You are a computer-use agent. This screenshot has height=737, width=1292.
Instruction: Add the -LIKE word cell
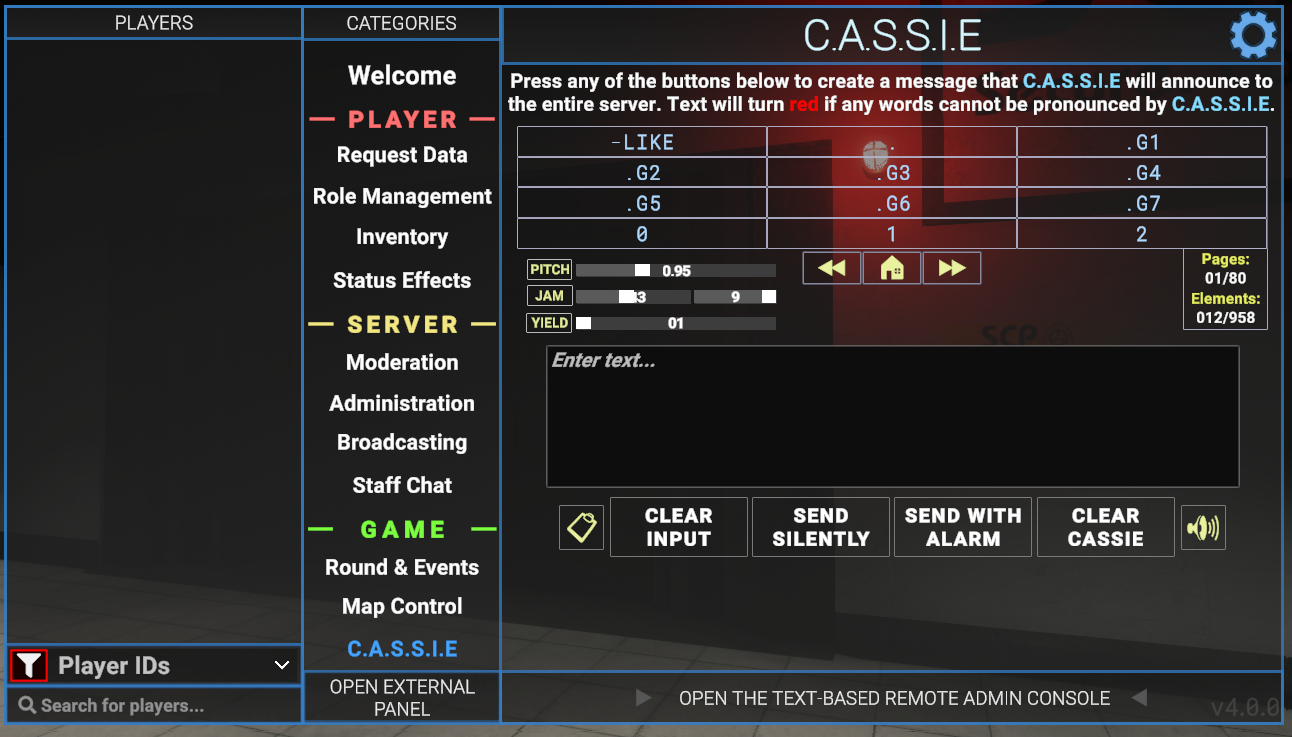click(x=642, y=142)
